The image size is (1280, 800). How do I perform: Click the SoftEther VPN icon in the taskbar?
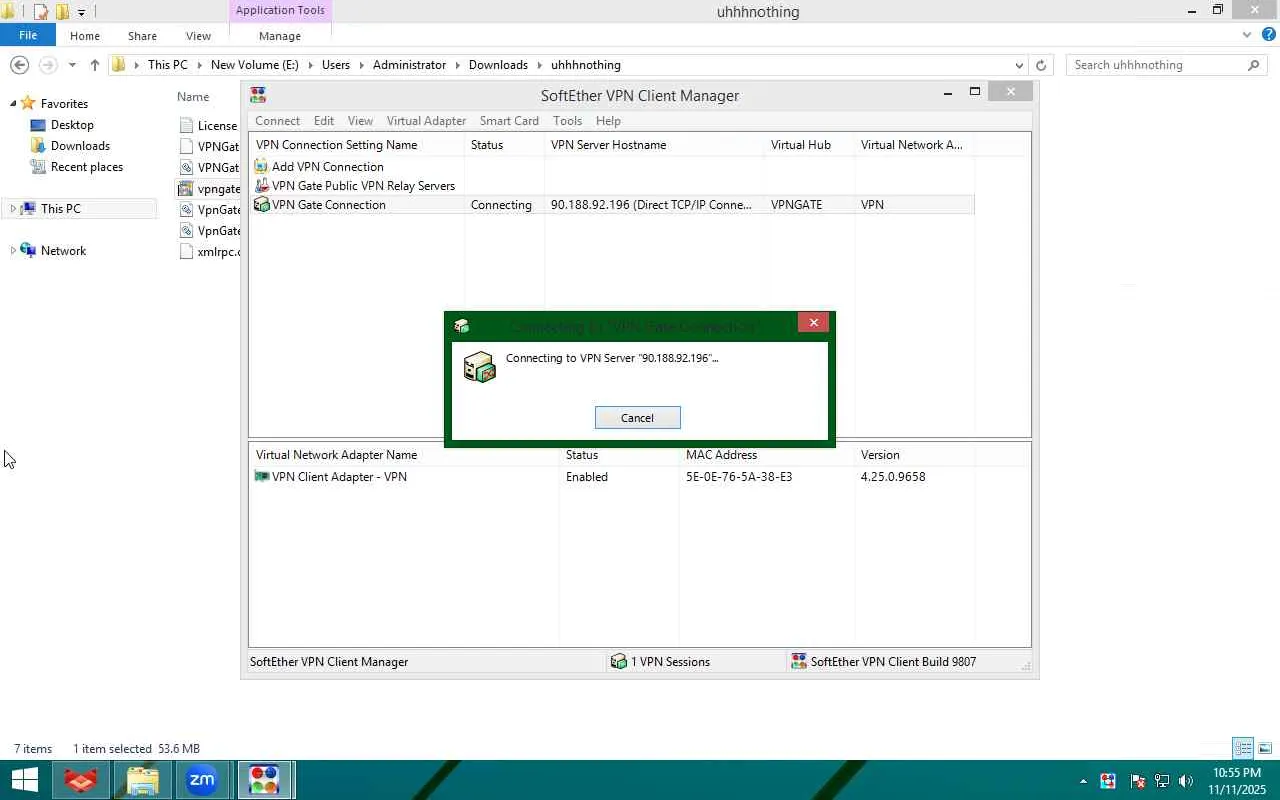point(264,780)
